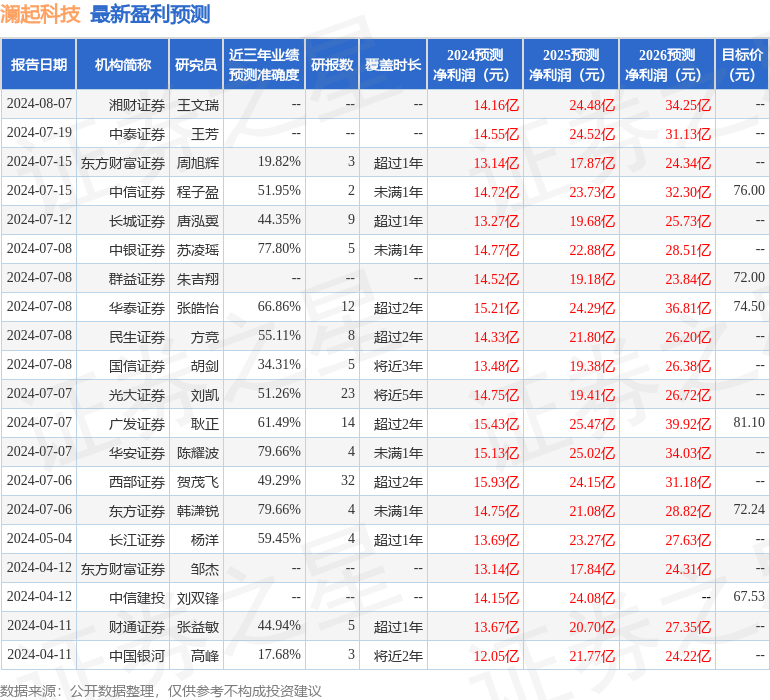Click report date 2024-07-19
Screen dimensions: 770x700
click(39, 133)
